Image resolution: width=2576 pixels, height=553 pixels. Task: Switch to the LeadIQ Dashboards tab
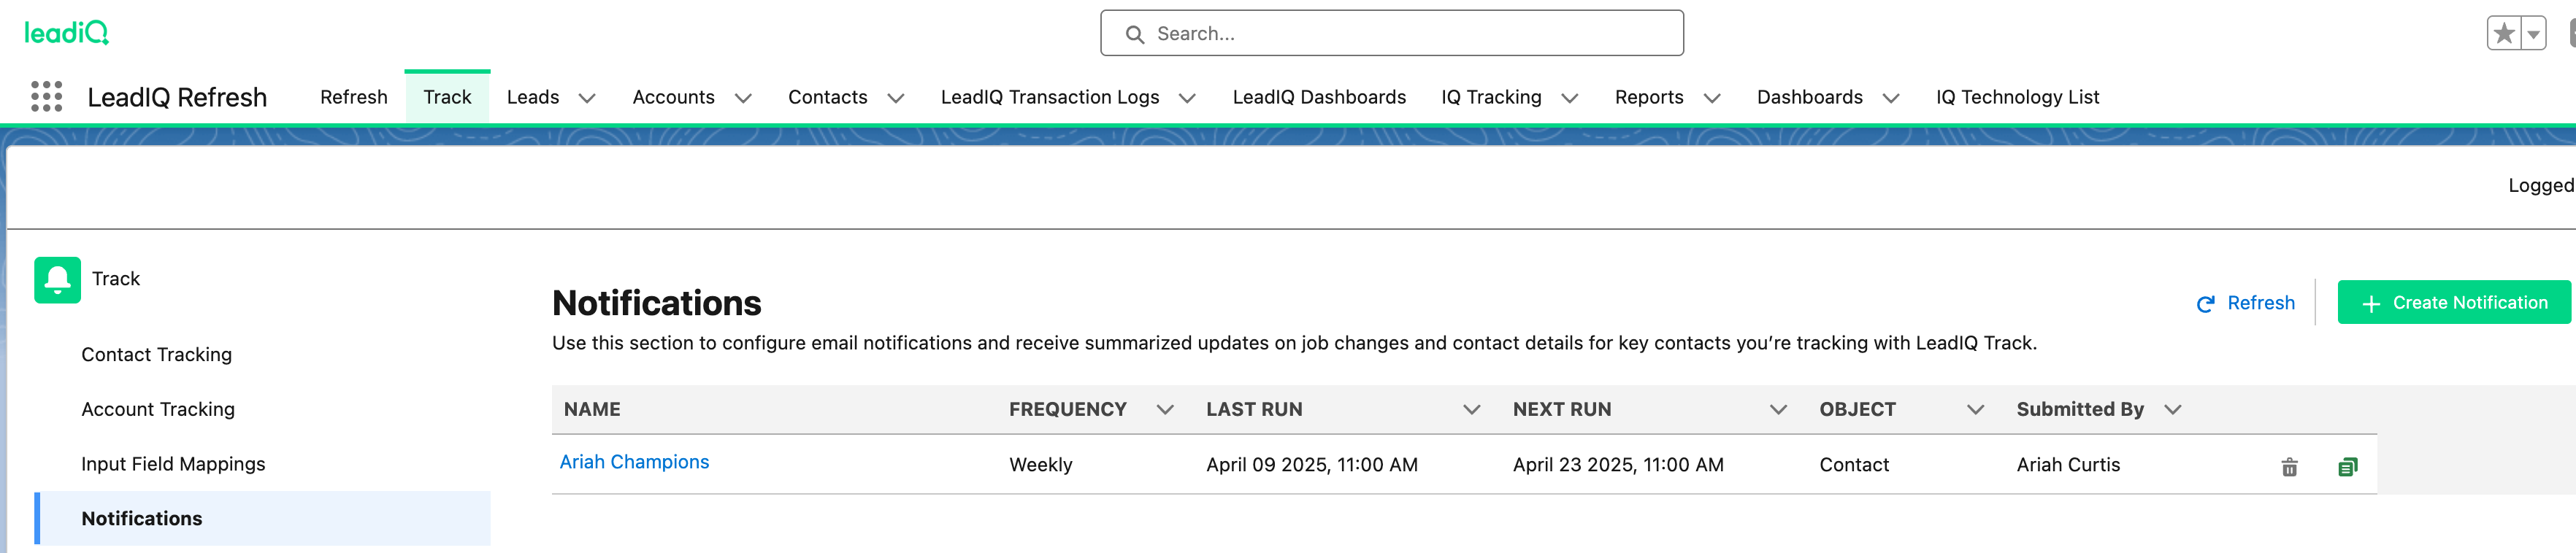tap(1318, 97)
